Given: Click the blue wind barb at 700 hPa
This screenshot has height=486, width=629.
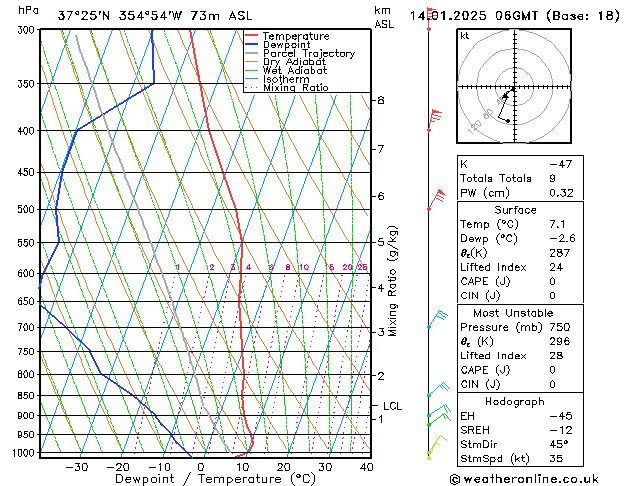Looking at the screenshot, I should pos(438,319).
